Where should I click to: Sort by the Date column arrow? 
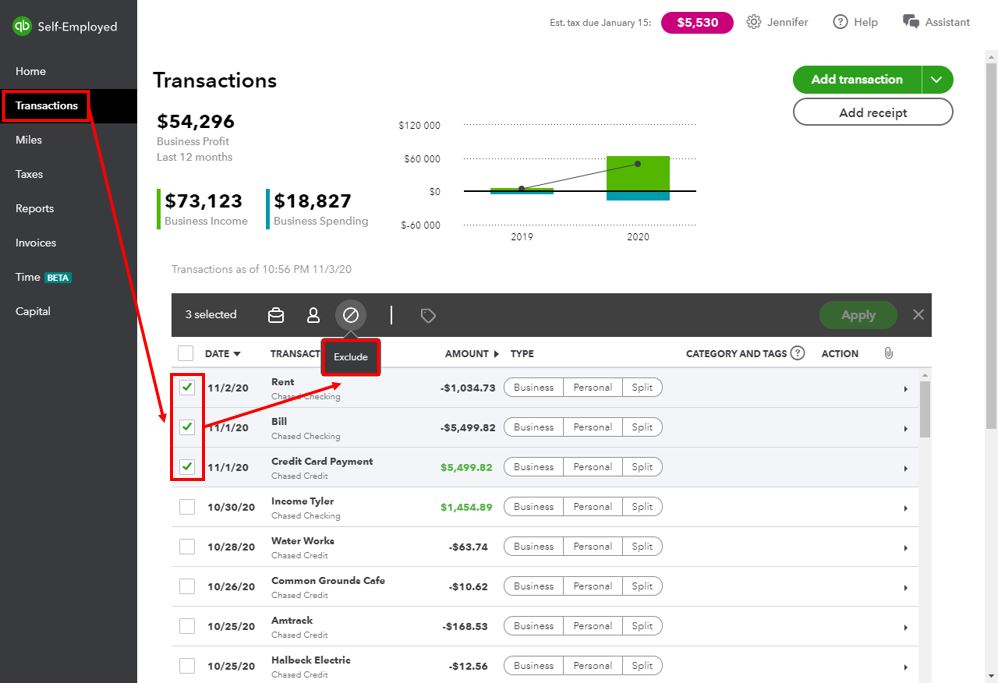click(237, 354)
